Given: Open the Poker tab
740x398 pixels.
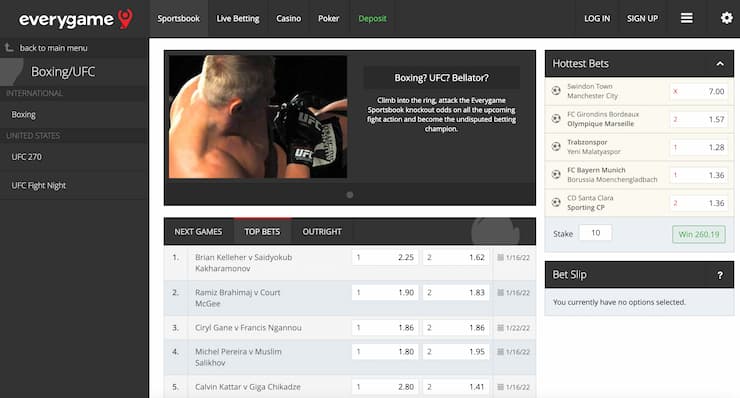Looking at the screenshot, I should coord(328,18).
